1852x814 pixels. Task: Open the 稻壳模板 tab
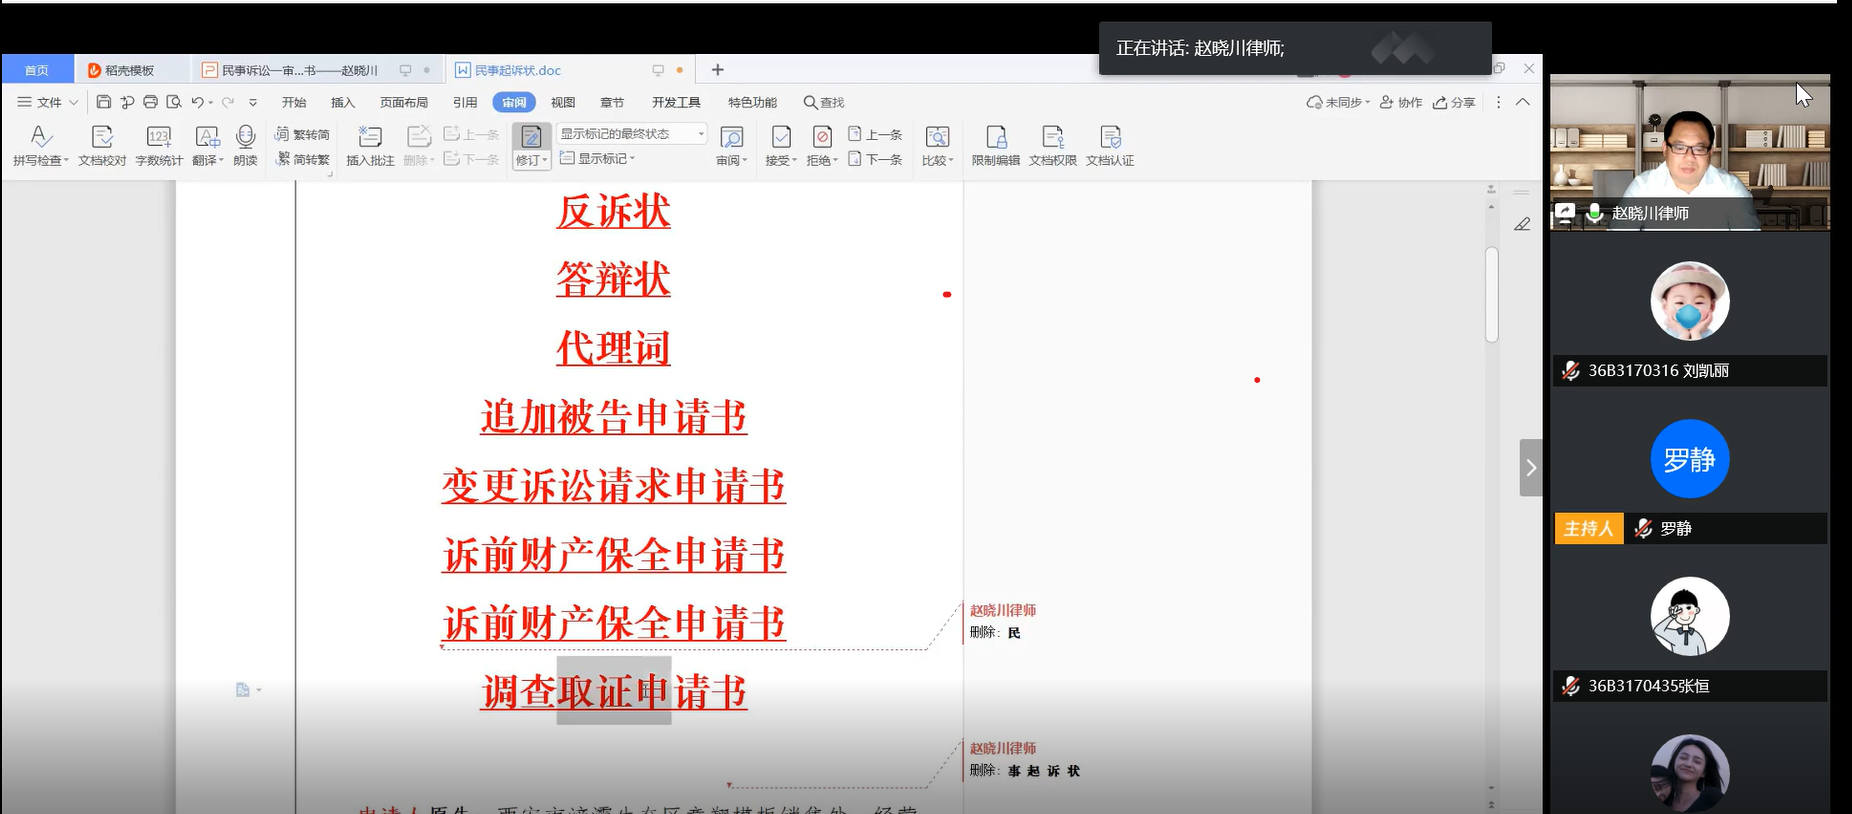(x=129, y=70)
